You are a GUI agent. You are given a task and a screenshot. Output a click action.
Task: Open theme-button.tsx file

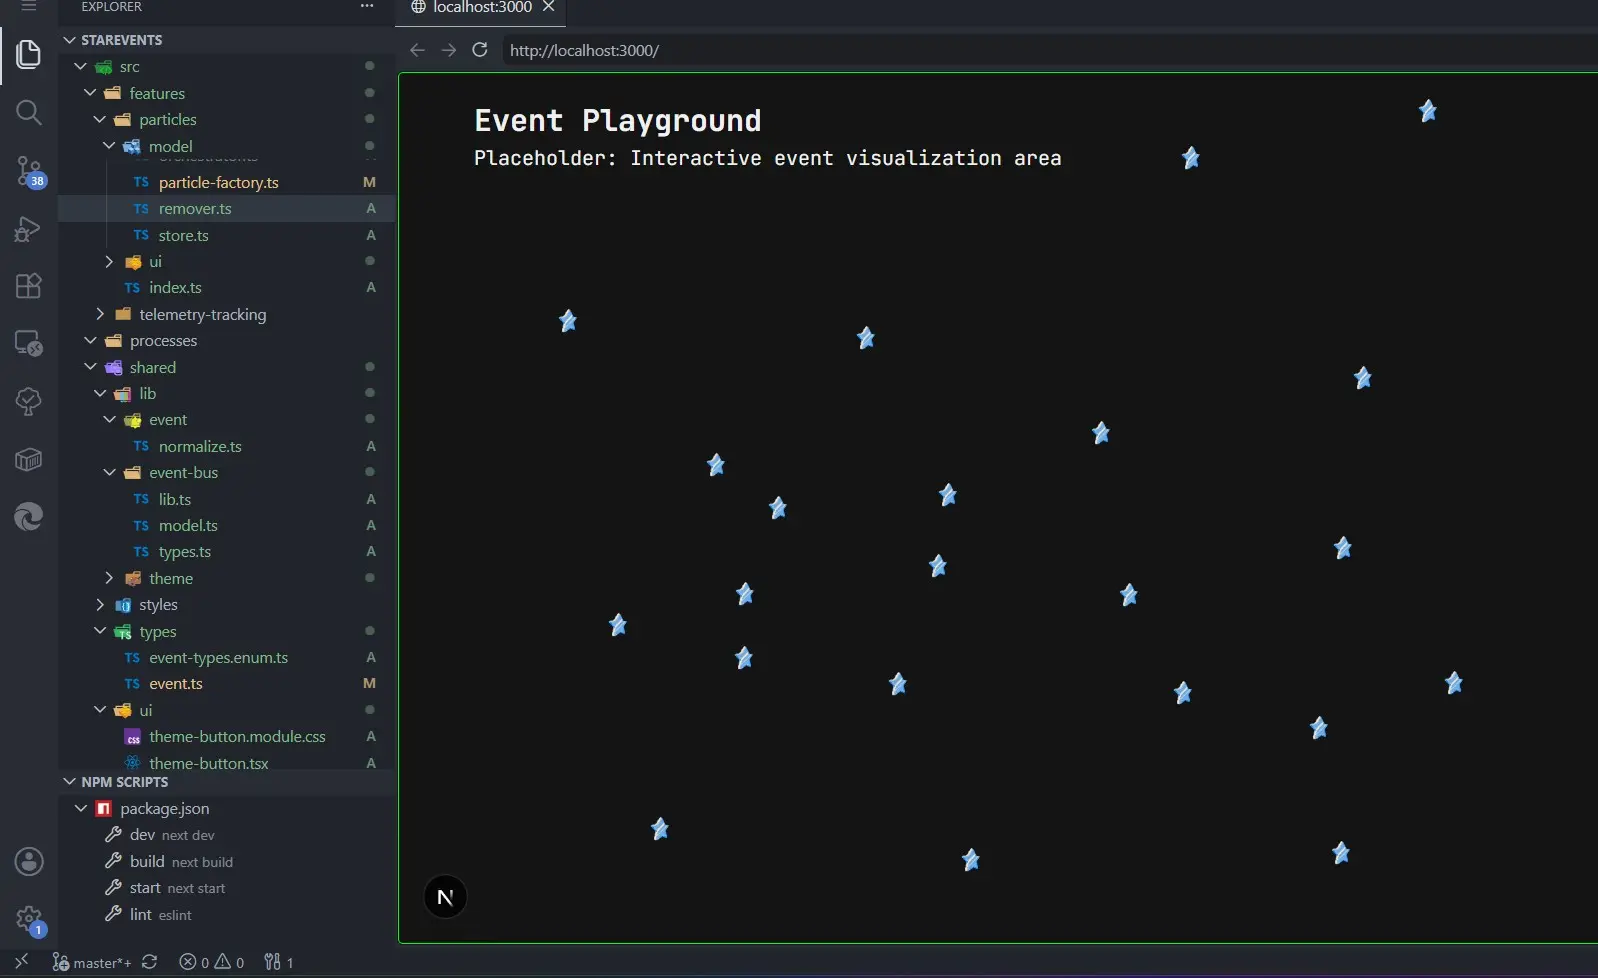[x=209, y=762]
